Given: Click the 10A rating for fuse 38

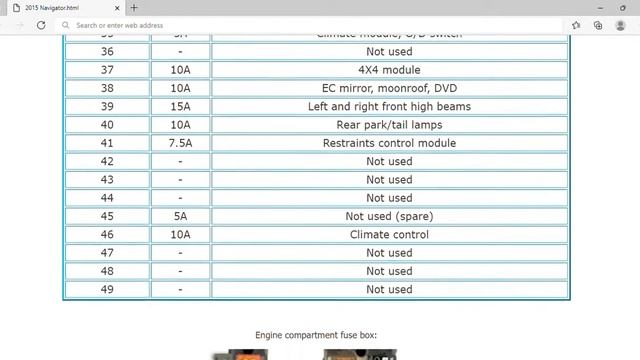Looking at the screenshot, I should pyautogui.click(x=180, y=88).
